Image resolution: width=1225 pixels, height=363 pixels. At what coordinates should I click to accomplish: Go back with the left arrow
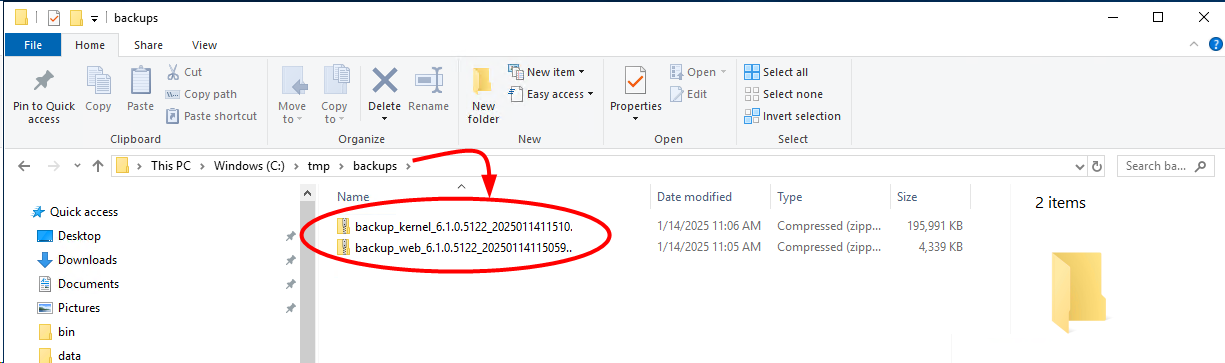(x=24, y=166)
